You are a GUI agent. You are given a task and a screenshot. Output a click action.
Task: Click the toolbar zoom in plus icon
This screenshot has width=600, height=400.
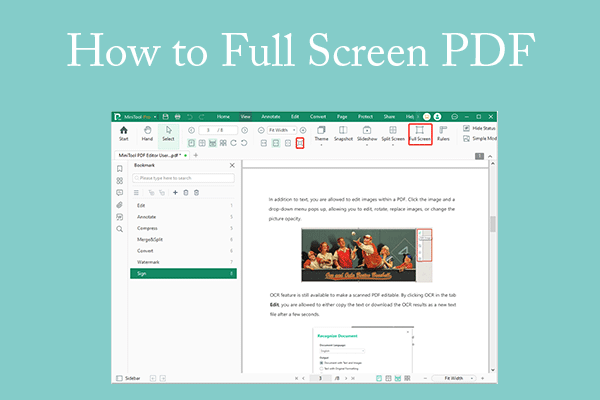click(303, 130)
